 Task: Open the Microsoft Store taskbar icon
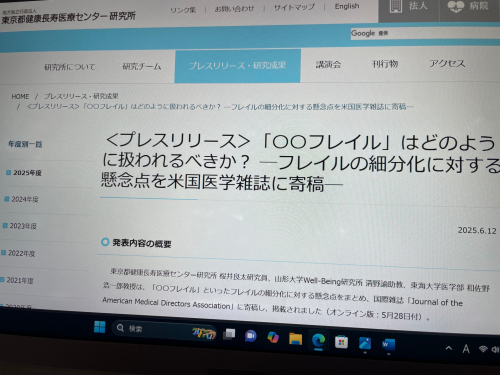point(341,342)
